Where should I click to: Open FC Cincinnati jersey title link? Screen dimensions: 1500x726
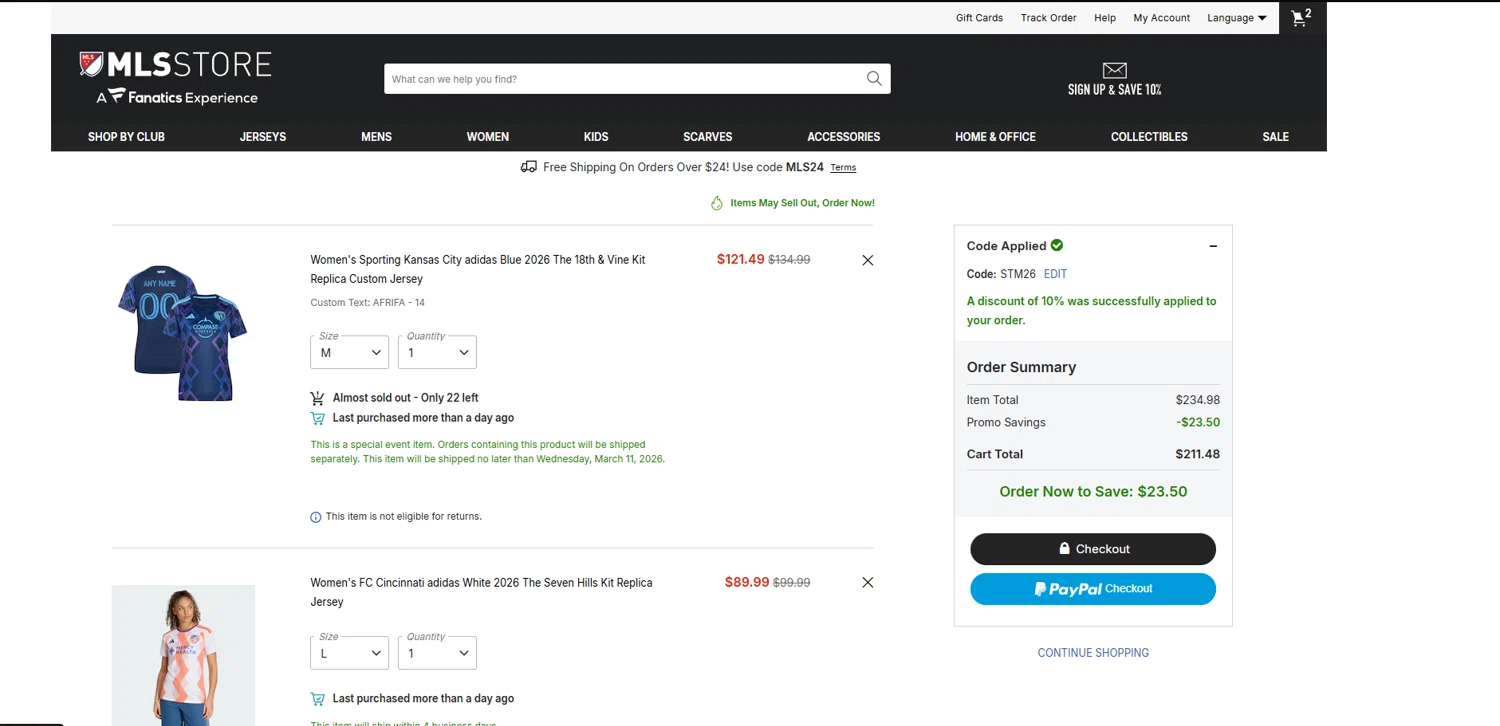coord(481,592)
